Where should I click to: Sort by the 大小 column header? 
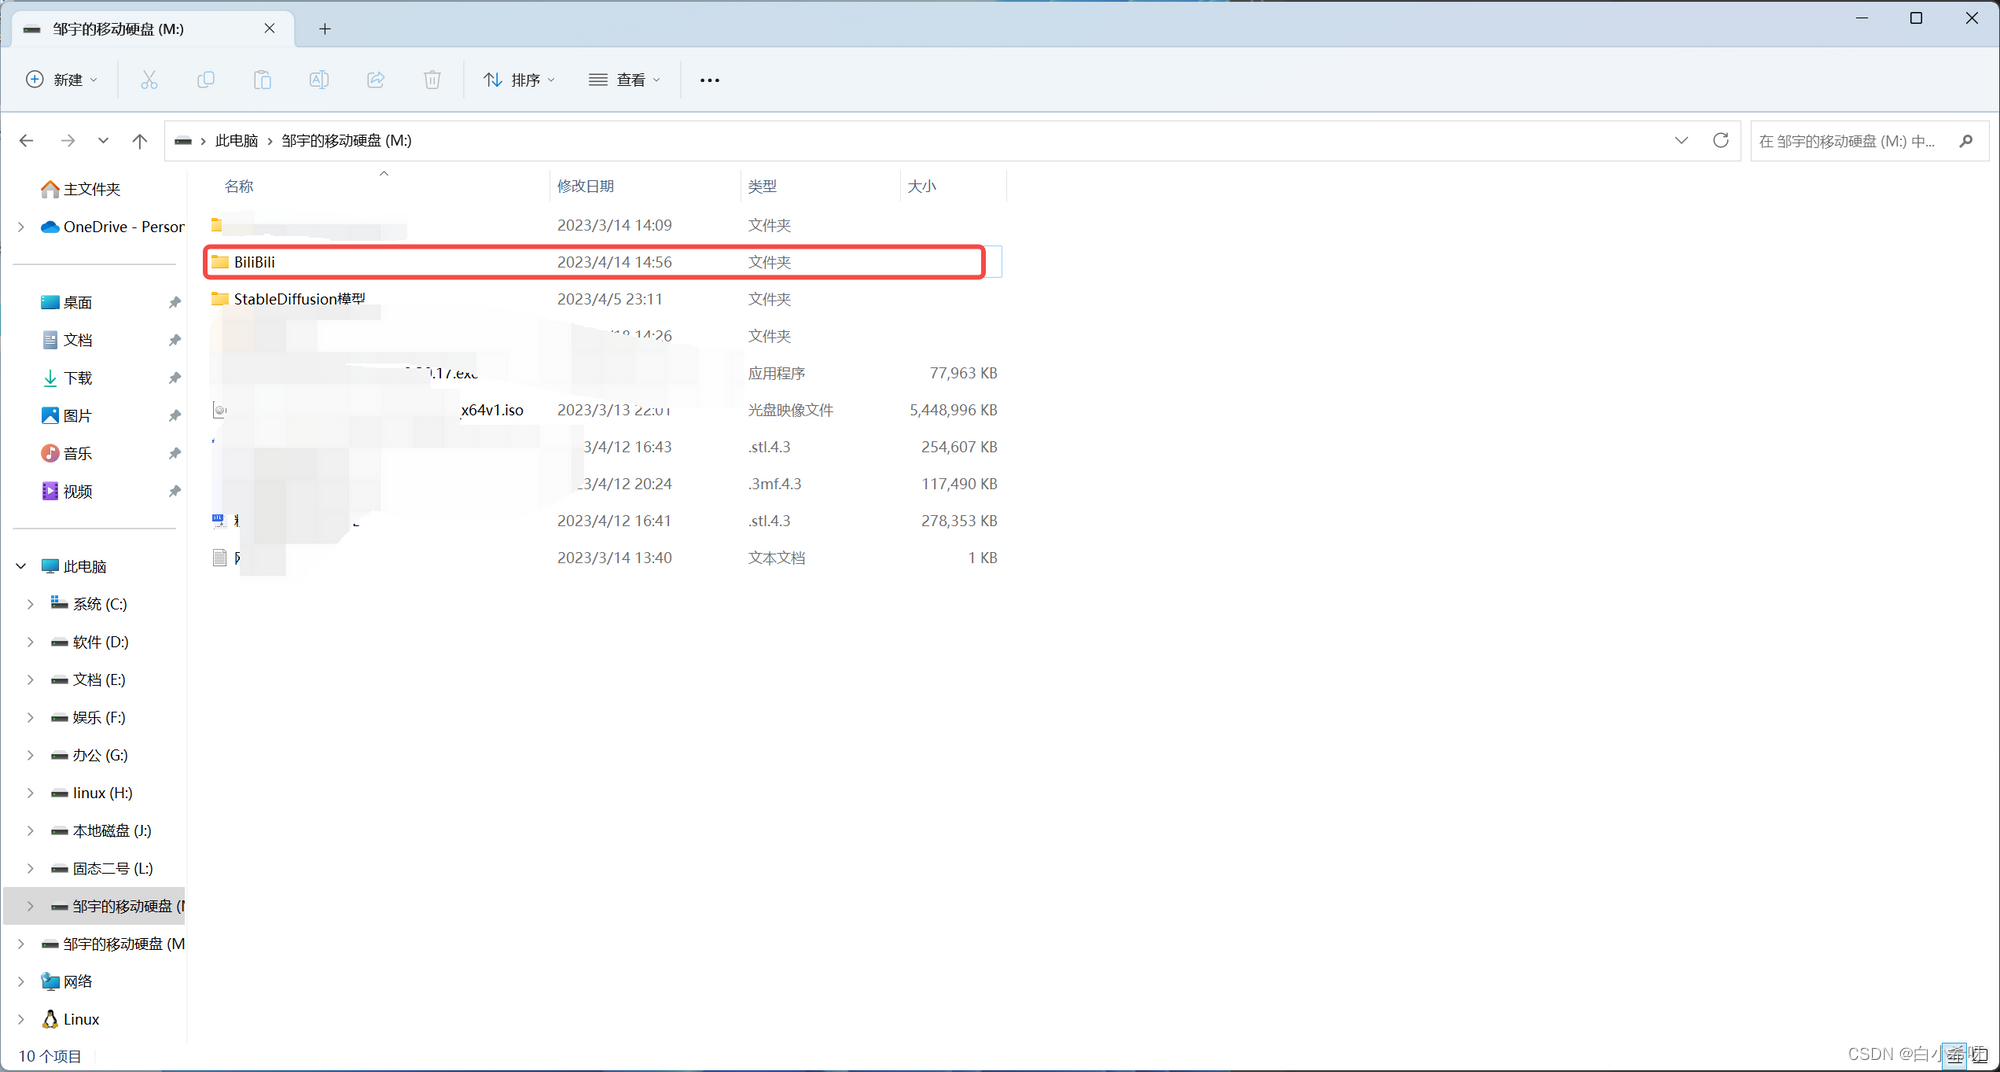click(922, 186)
